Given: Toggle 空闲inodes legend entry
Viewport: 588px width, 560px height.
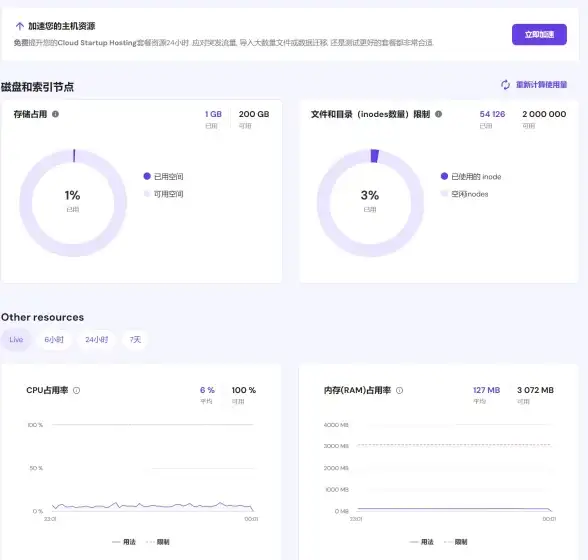Looking at the screenshot, I should click(464, 194).
